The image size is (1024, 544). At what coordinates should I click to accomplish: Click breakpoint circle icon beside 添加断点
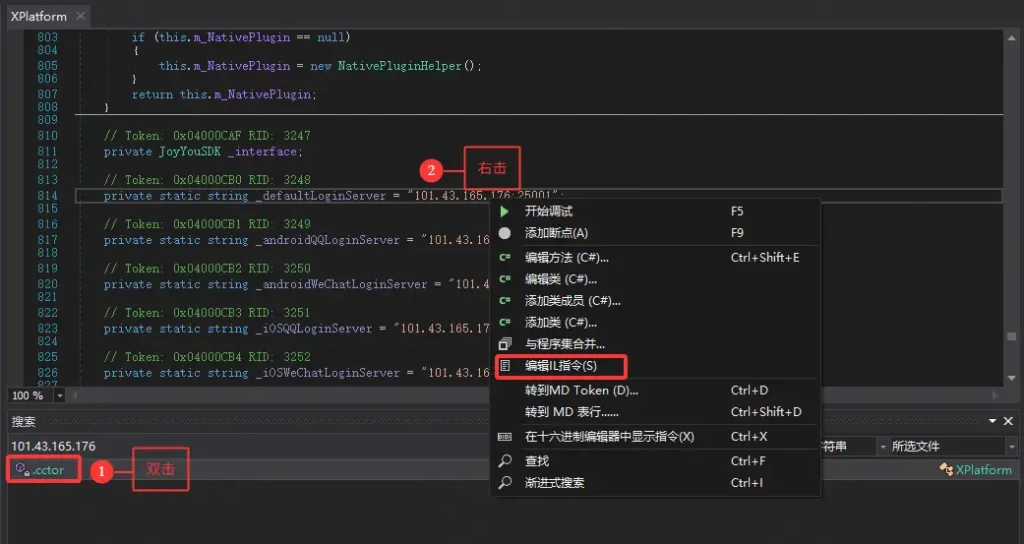(504, 233)
